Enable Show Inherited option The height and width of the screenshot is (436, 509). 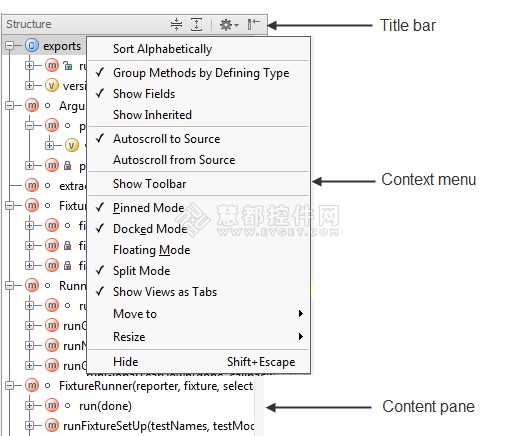point(199,115)
